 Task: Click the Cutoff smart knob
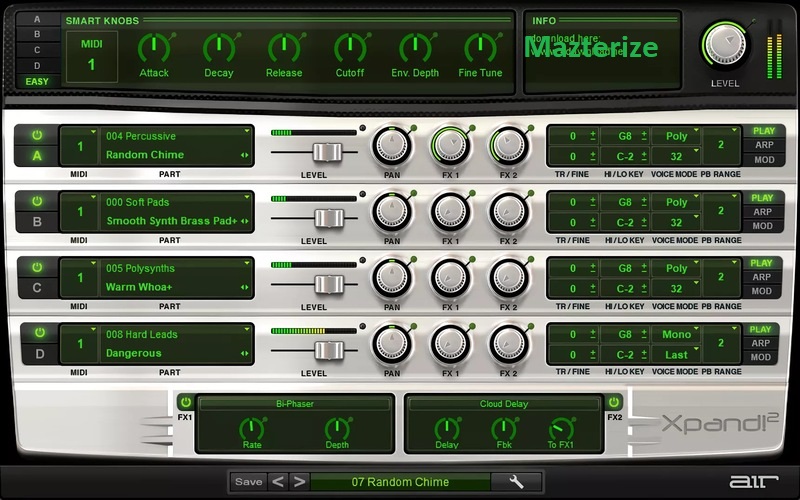(x=350, y=47)
